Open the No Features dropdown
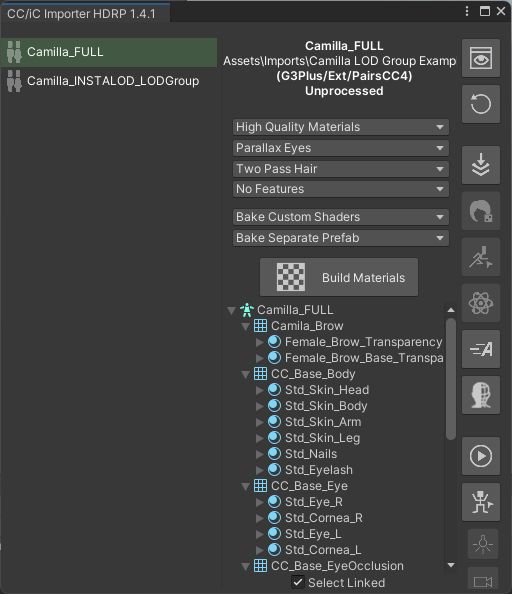 (340, 189)
